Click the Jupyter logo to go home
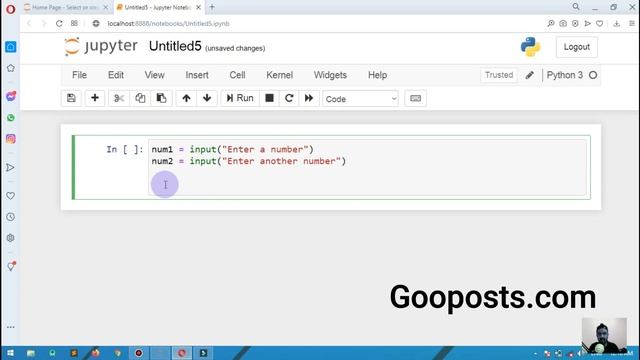The width and height of the screenshot is (640, 360). [x=101, y=46]
